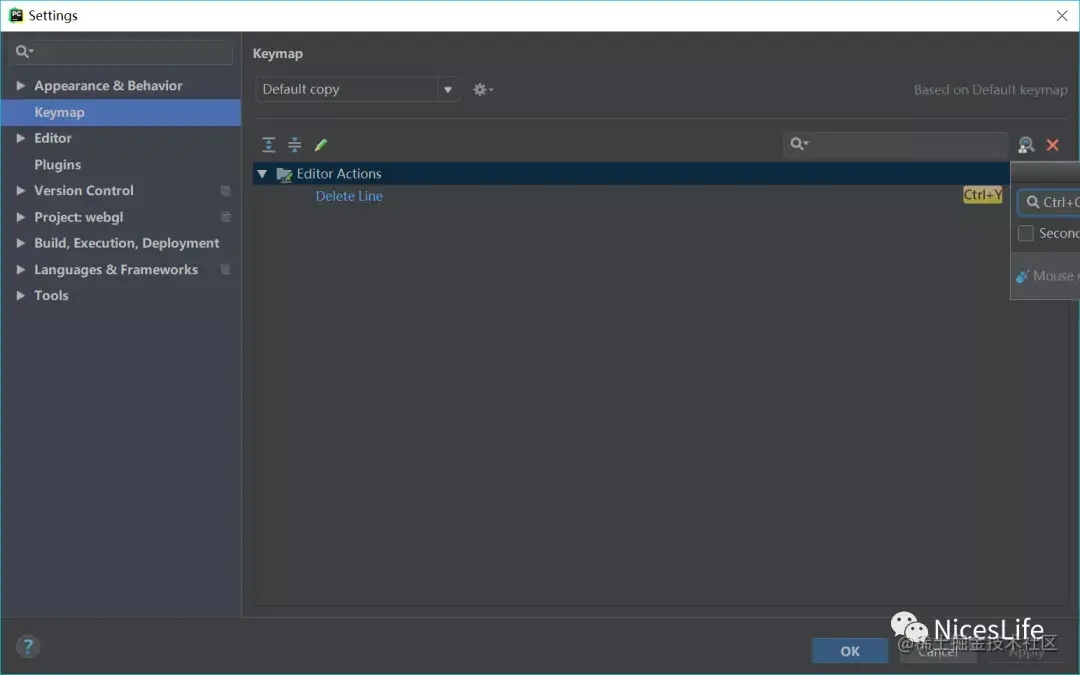Screen dimensions: 1080x675
Task: Click the settings search input field
Action: pyautogui.click(x=121, y=52)
